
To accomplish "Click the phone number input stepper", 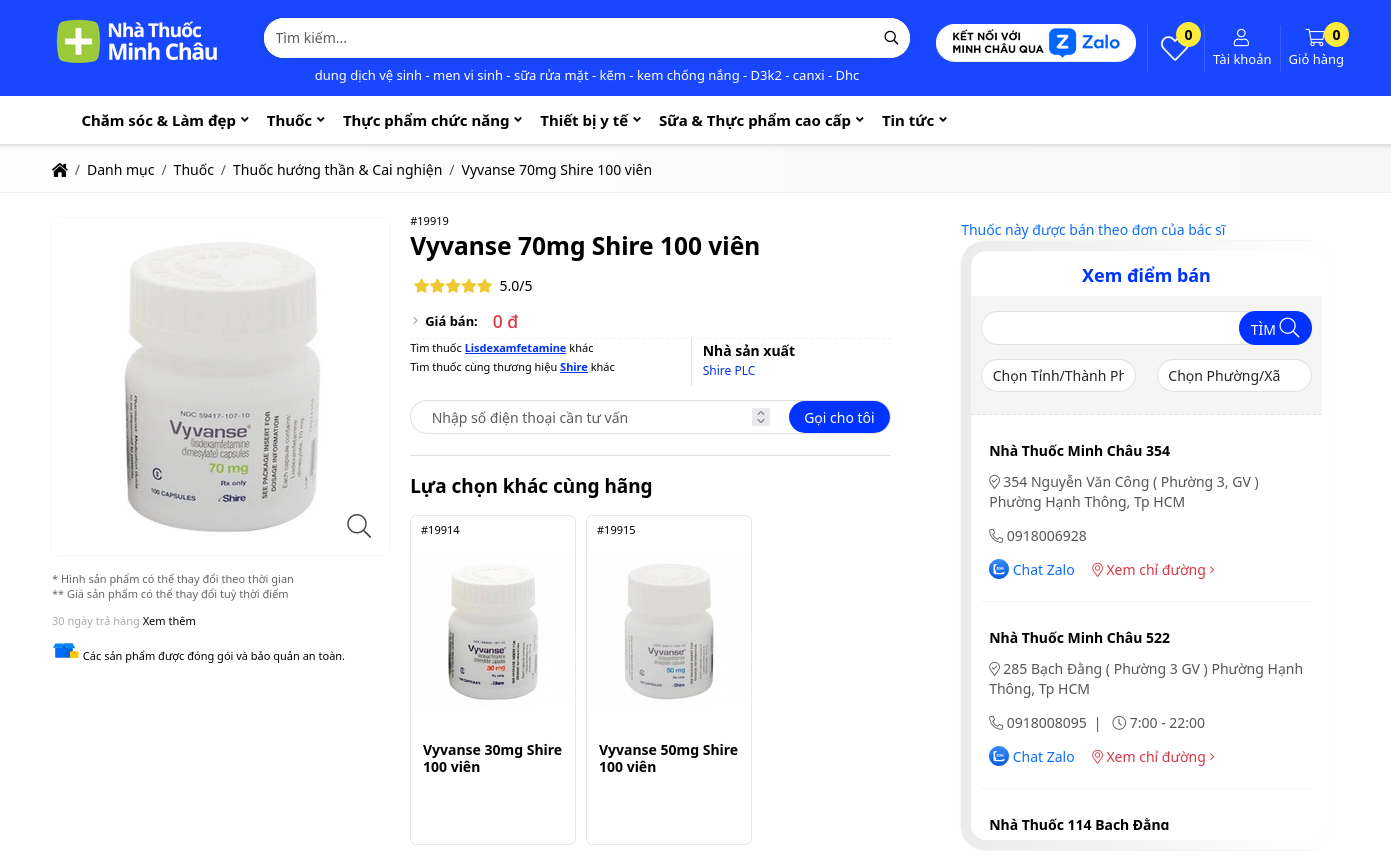I will click(761, 417).
